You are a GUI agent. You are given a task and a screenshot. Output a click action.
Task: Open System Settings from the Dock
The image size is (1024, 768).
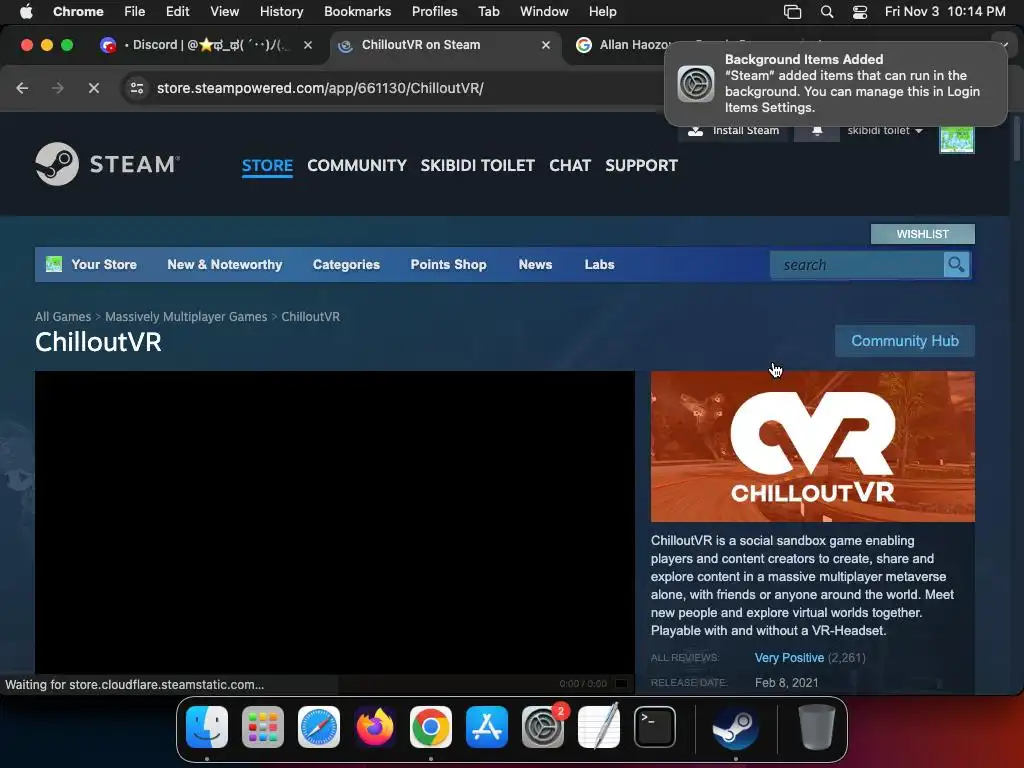pos(543,727)
